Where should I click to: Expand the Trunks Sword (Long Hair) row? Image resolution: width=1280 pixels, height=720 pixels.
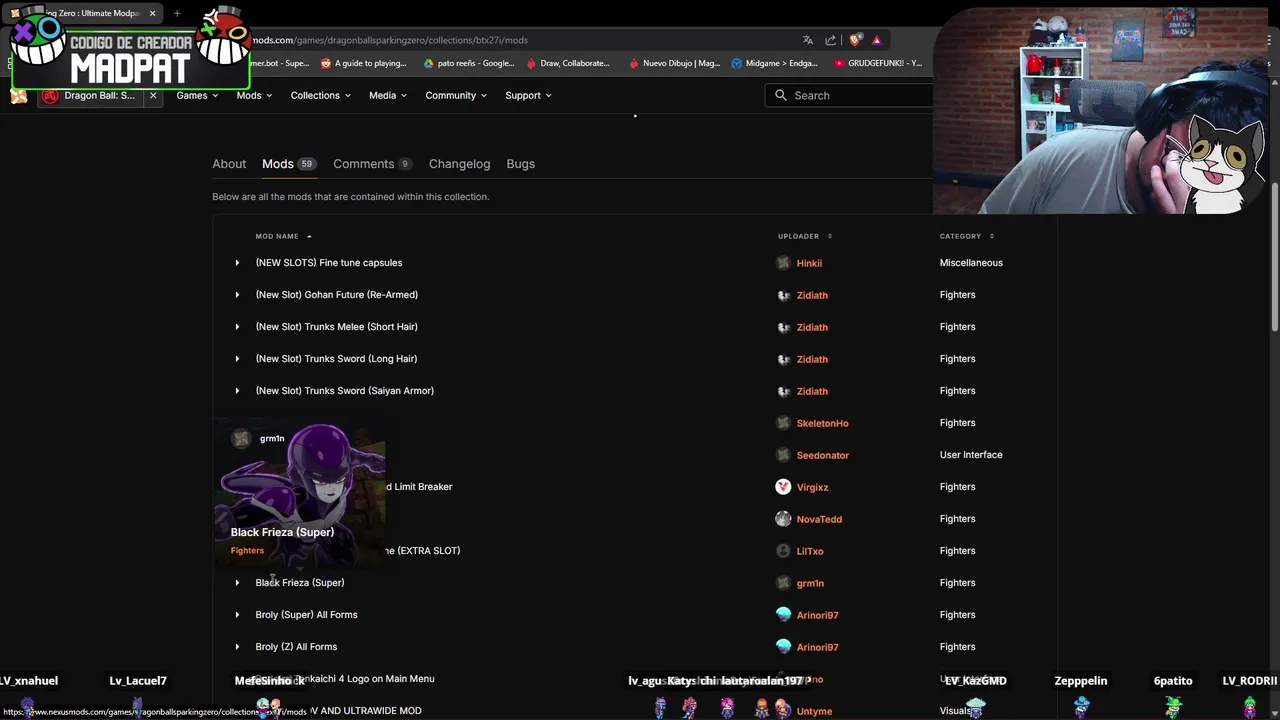coord(237,359)
